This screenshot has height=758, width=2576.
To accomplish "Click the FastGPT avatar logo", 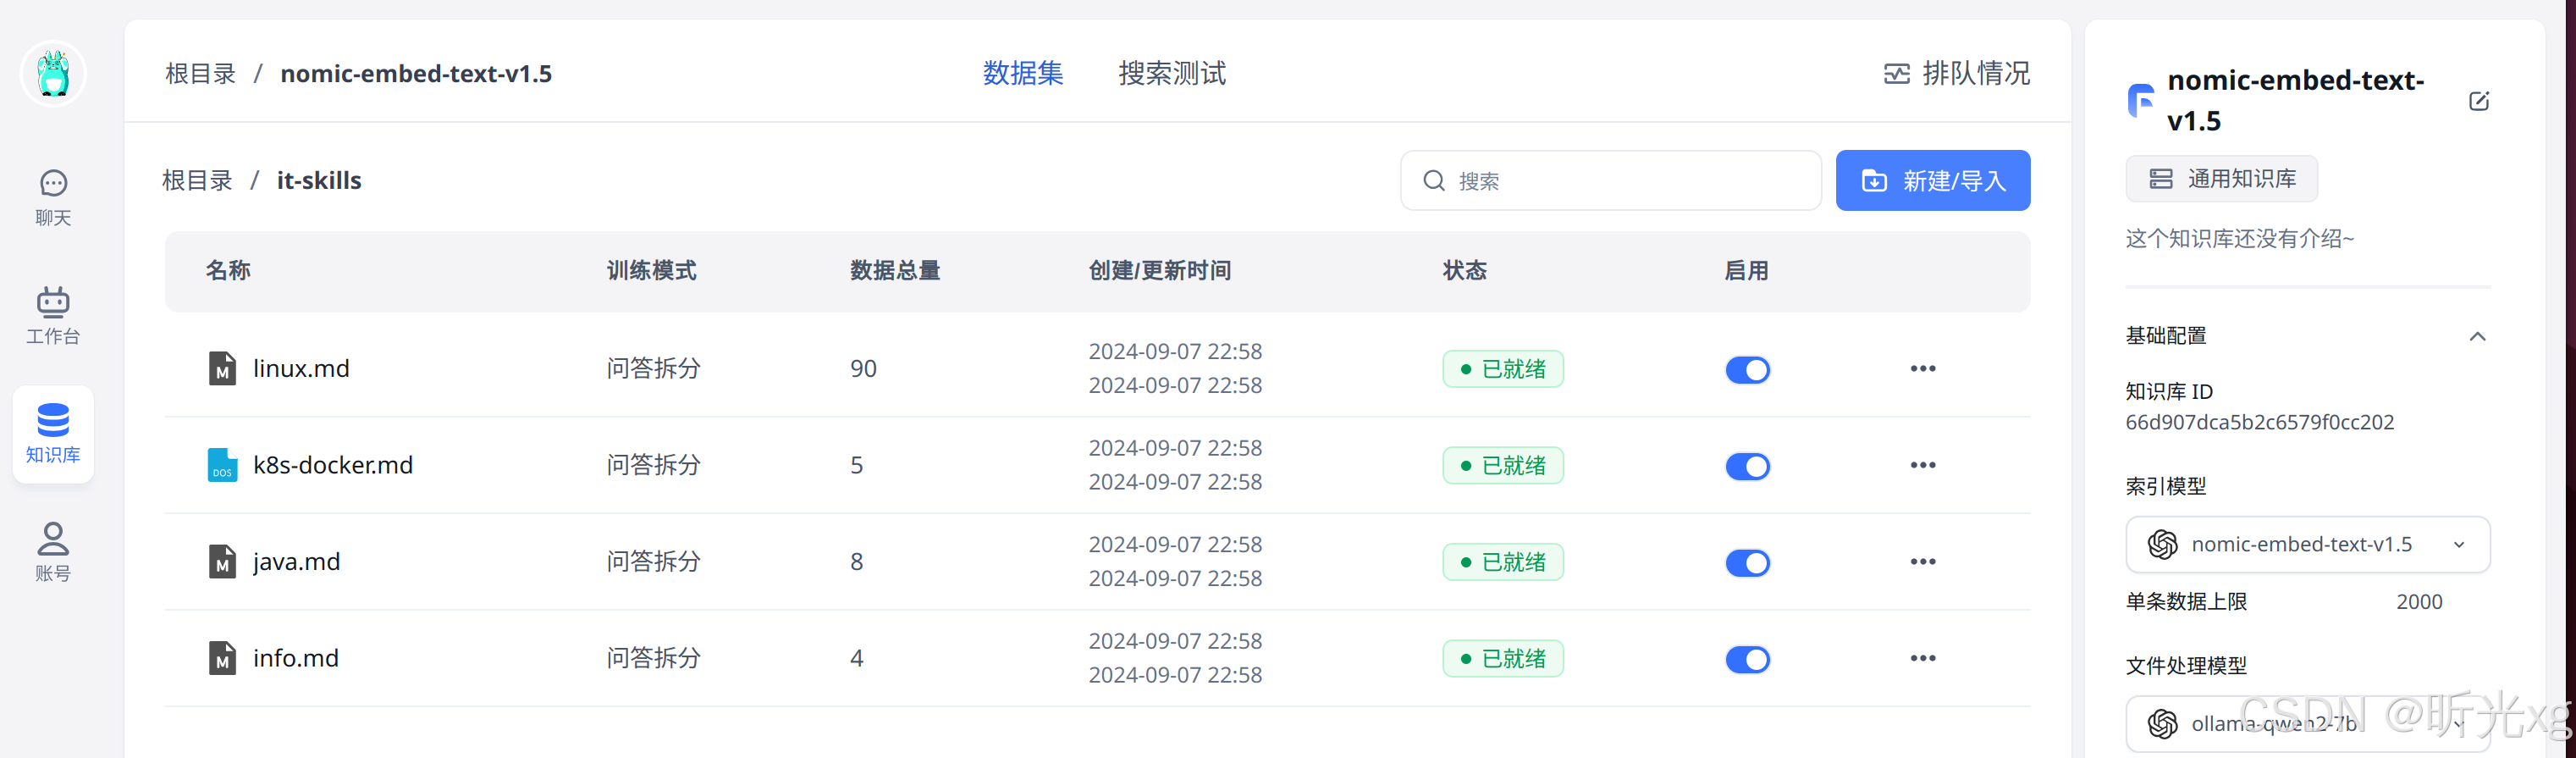I will pos(53,74).
